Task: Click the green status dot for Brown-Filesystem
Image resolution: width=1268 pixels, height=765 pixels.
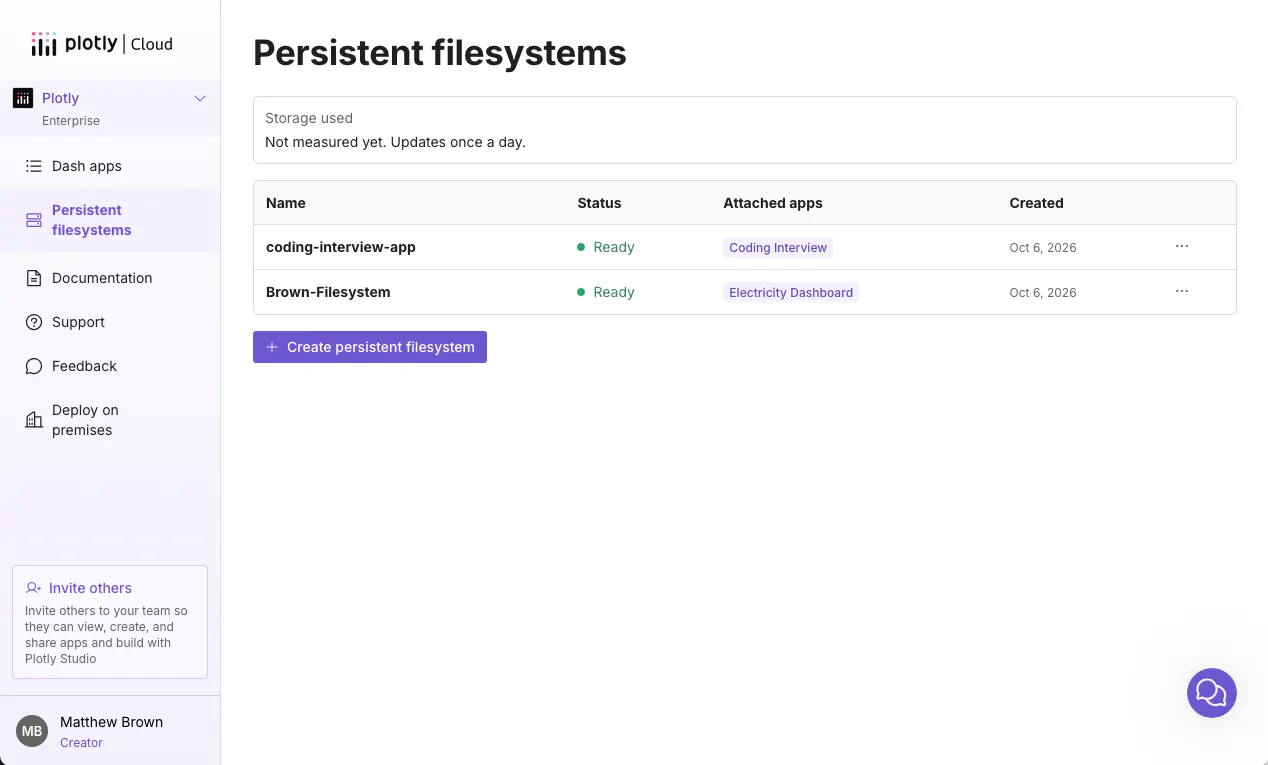Action: [x=581, y=292]
